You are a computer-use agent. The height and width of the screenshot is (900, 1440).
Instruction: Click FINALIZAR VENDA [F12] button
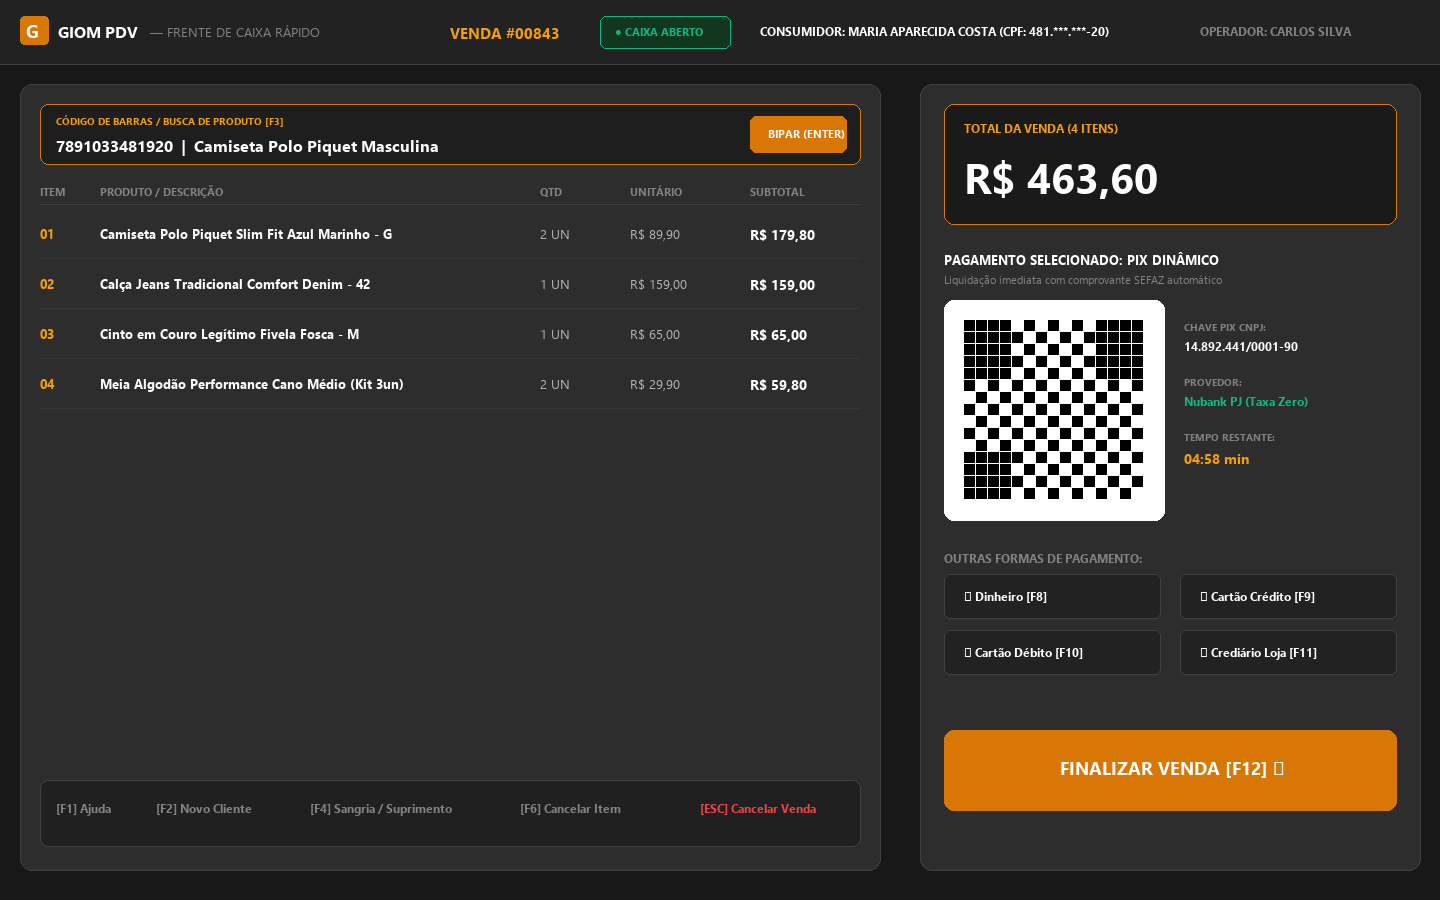[x=1170, y=770]
